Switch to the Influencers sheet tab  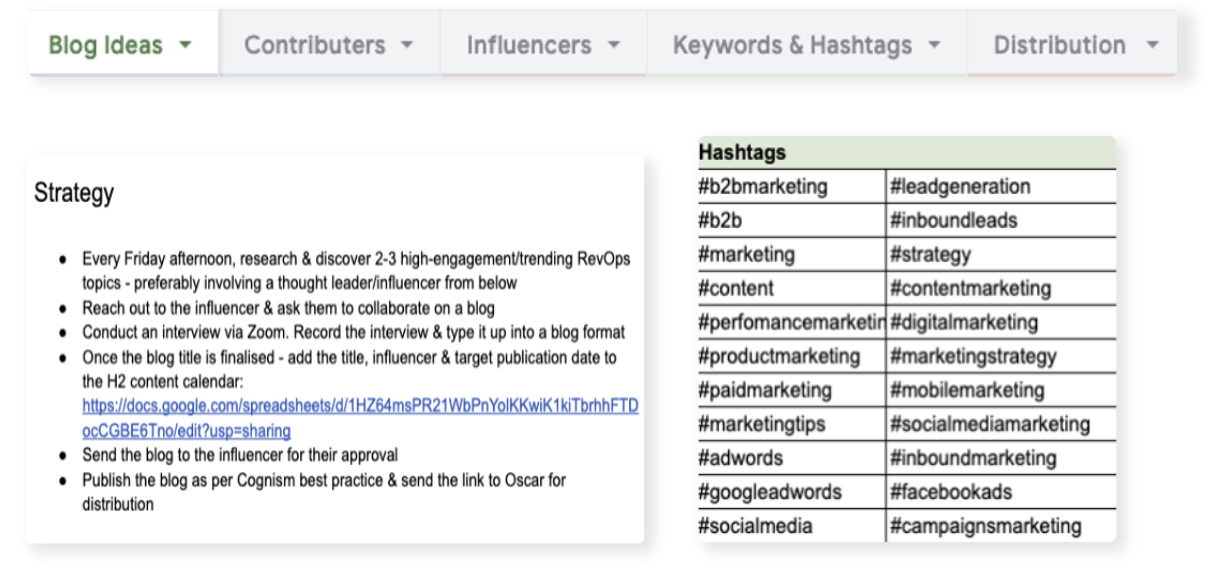pyautogui.click(x=529, y=46)
